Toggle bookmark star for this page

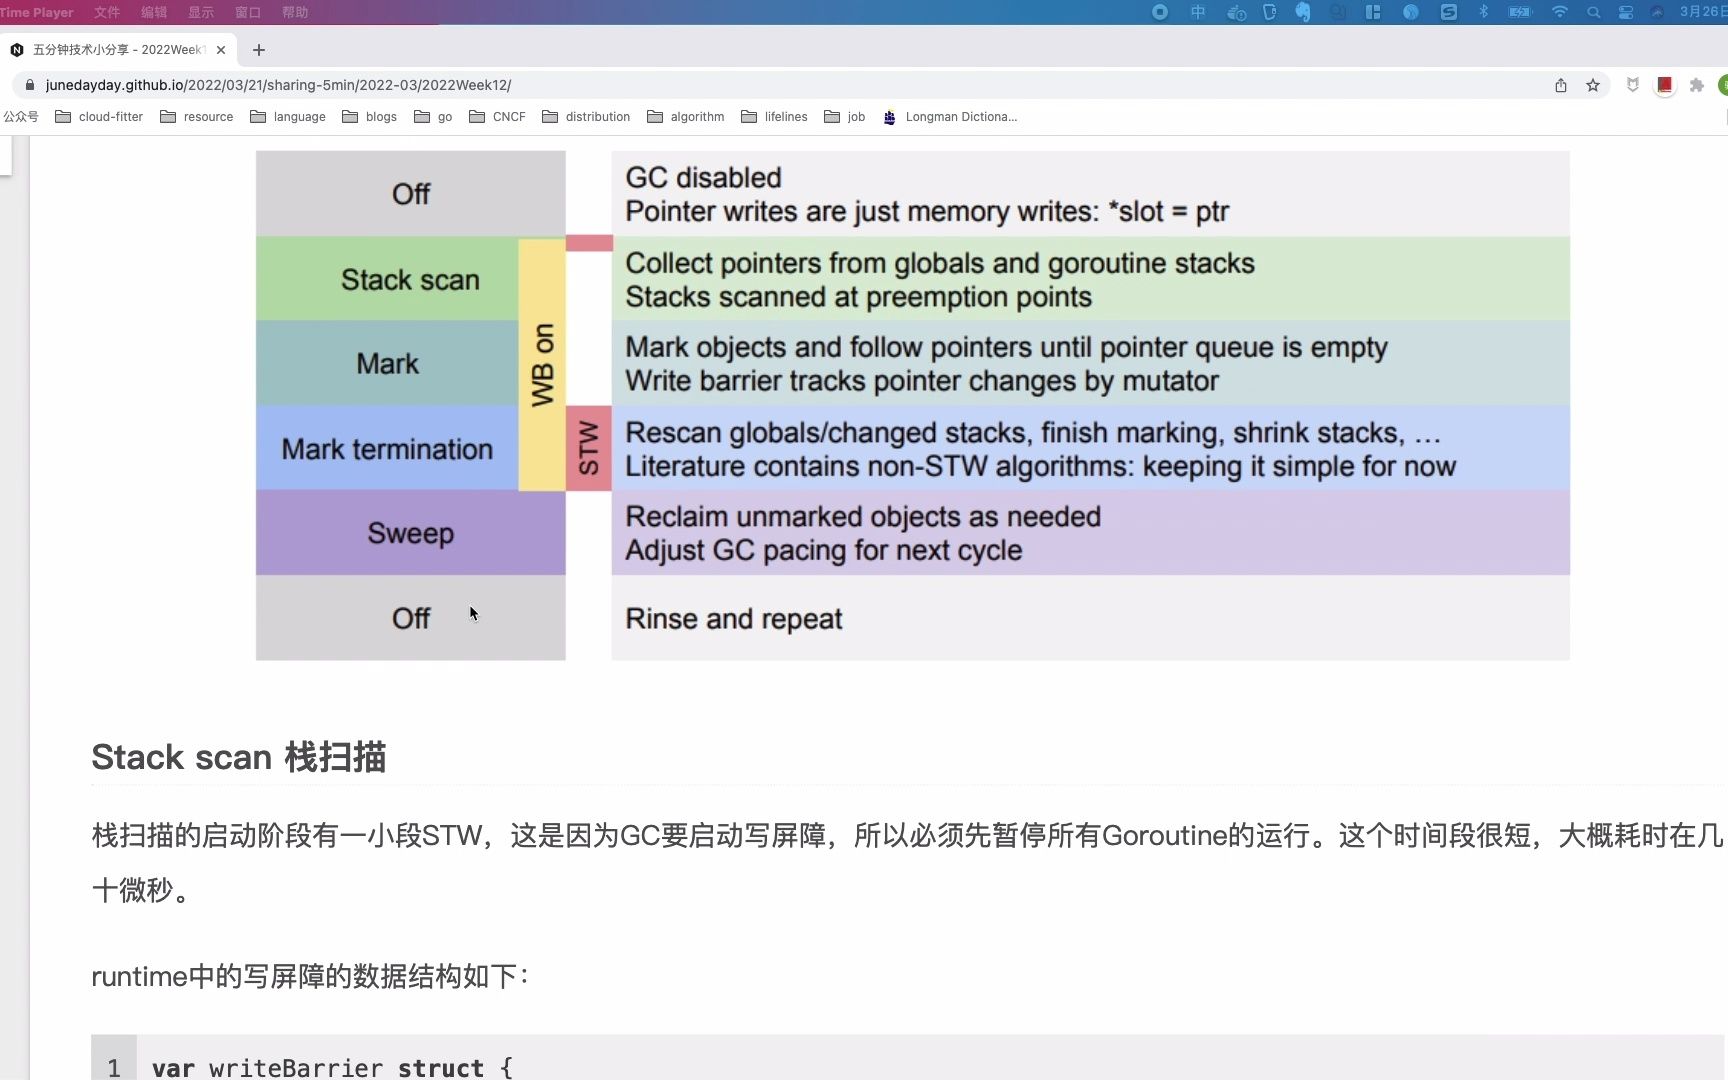pos(1593,85)
